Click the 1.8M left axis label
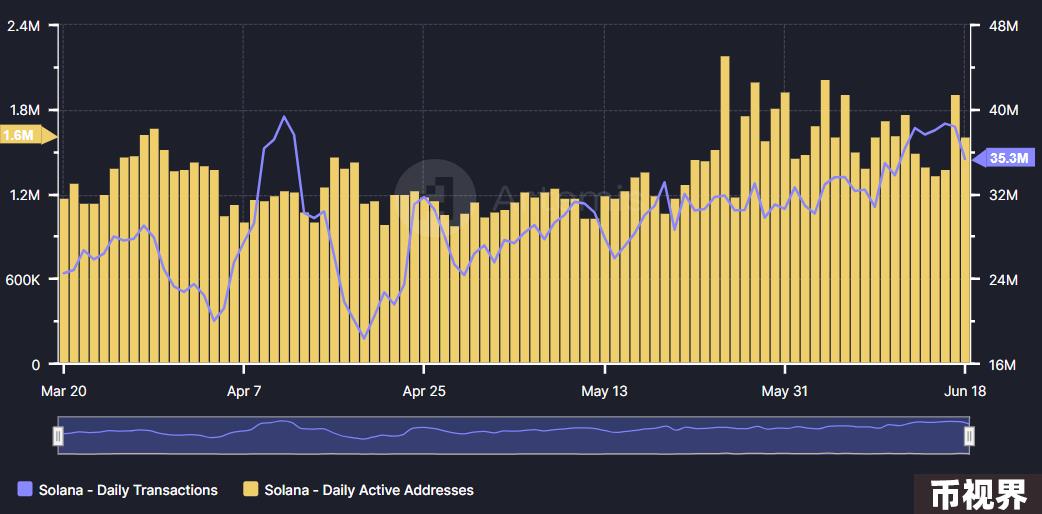The image size is (1042, 514). point(24,110)
